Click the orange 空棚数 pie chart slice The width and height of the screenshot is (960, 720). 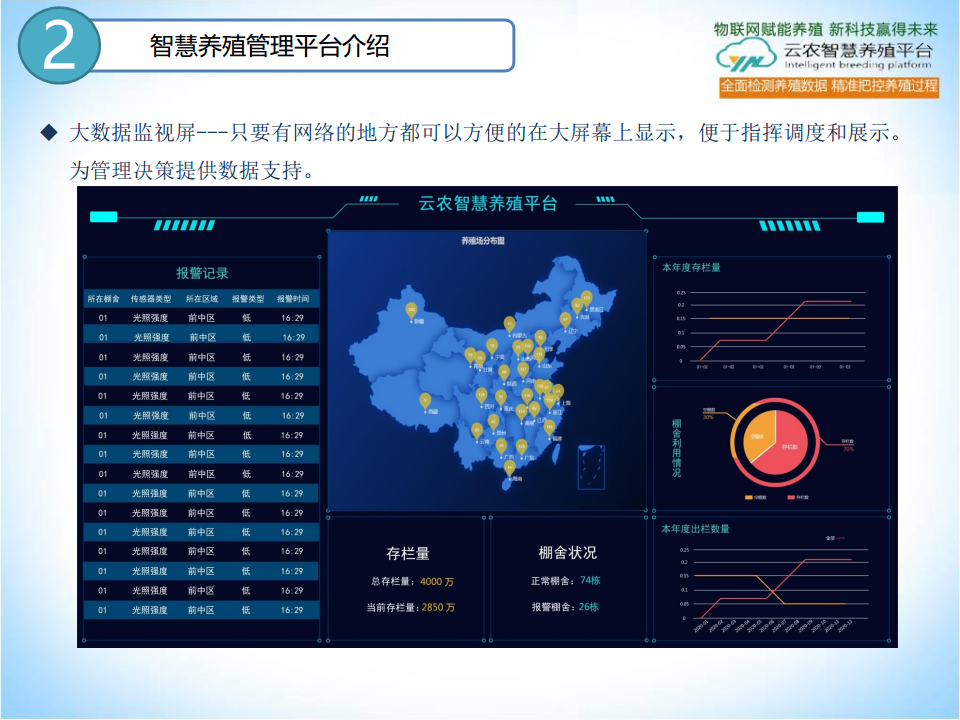[x=757, y=435]
